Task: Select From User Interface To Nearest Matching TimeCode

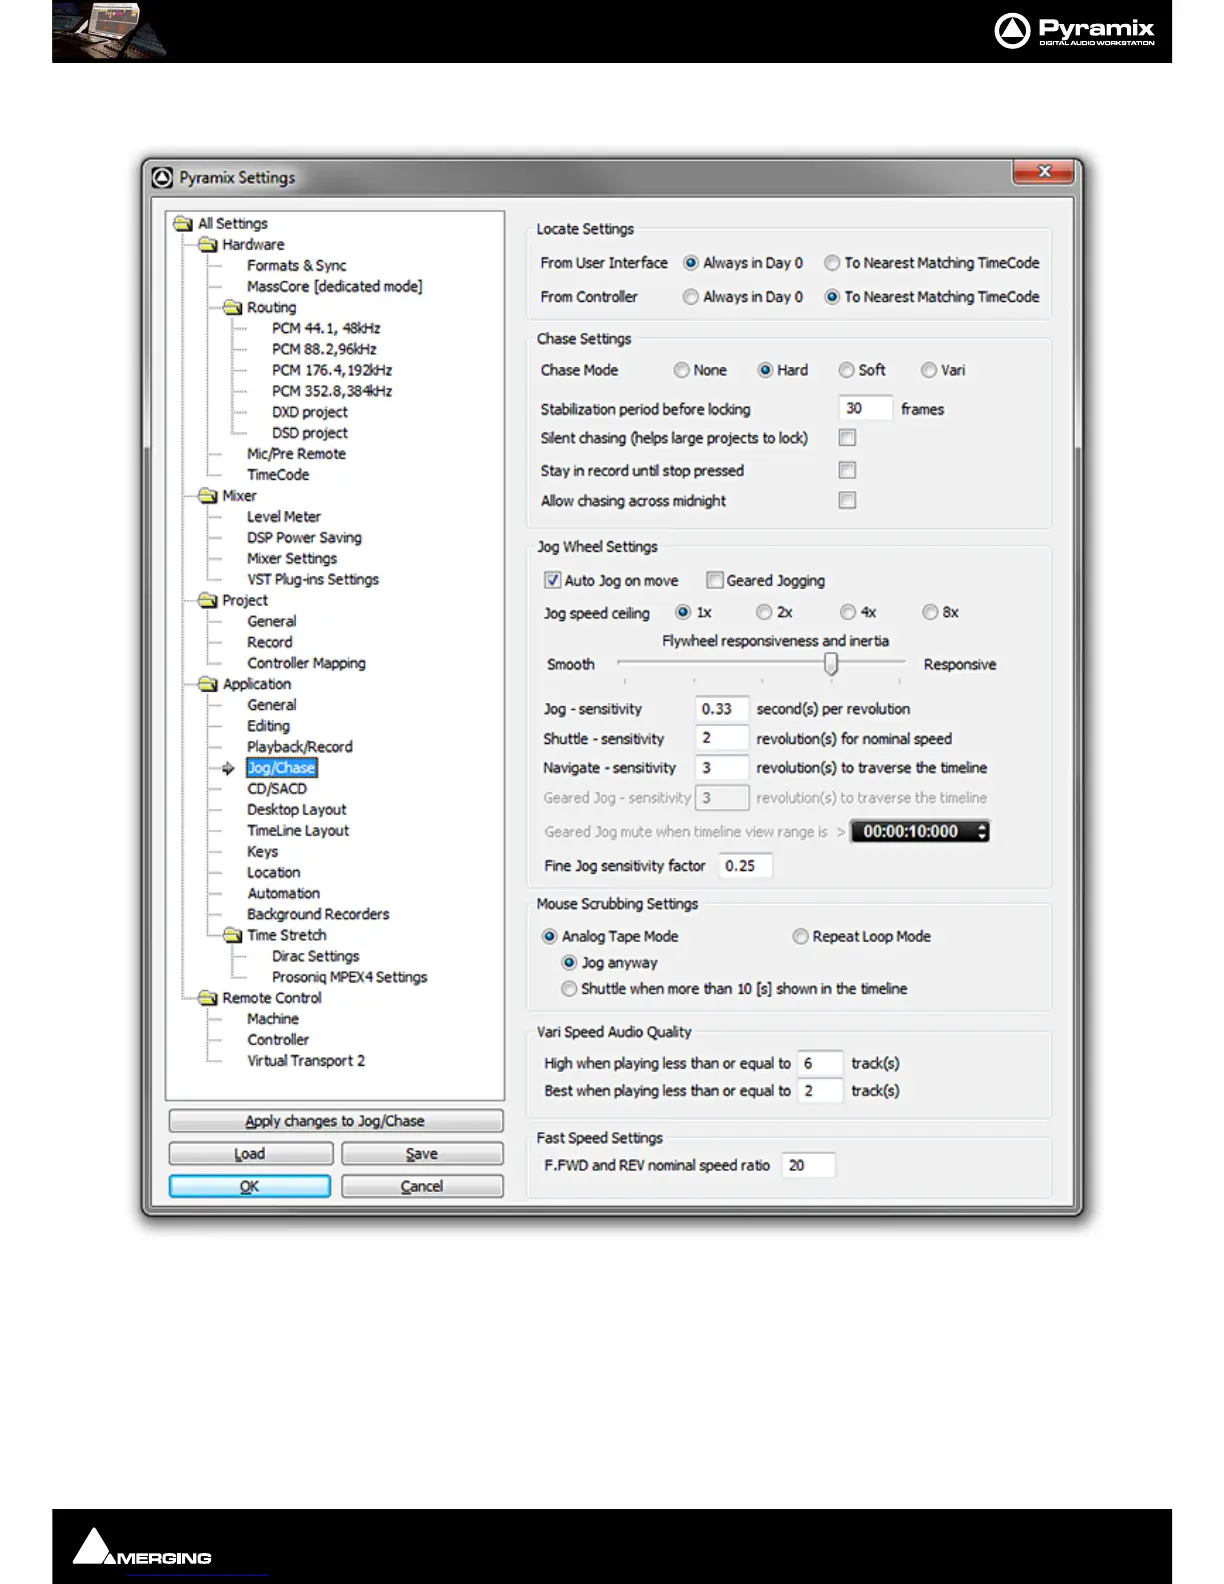Action: point(831,263)
